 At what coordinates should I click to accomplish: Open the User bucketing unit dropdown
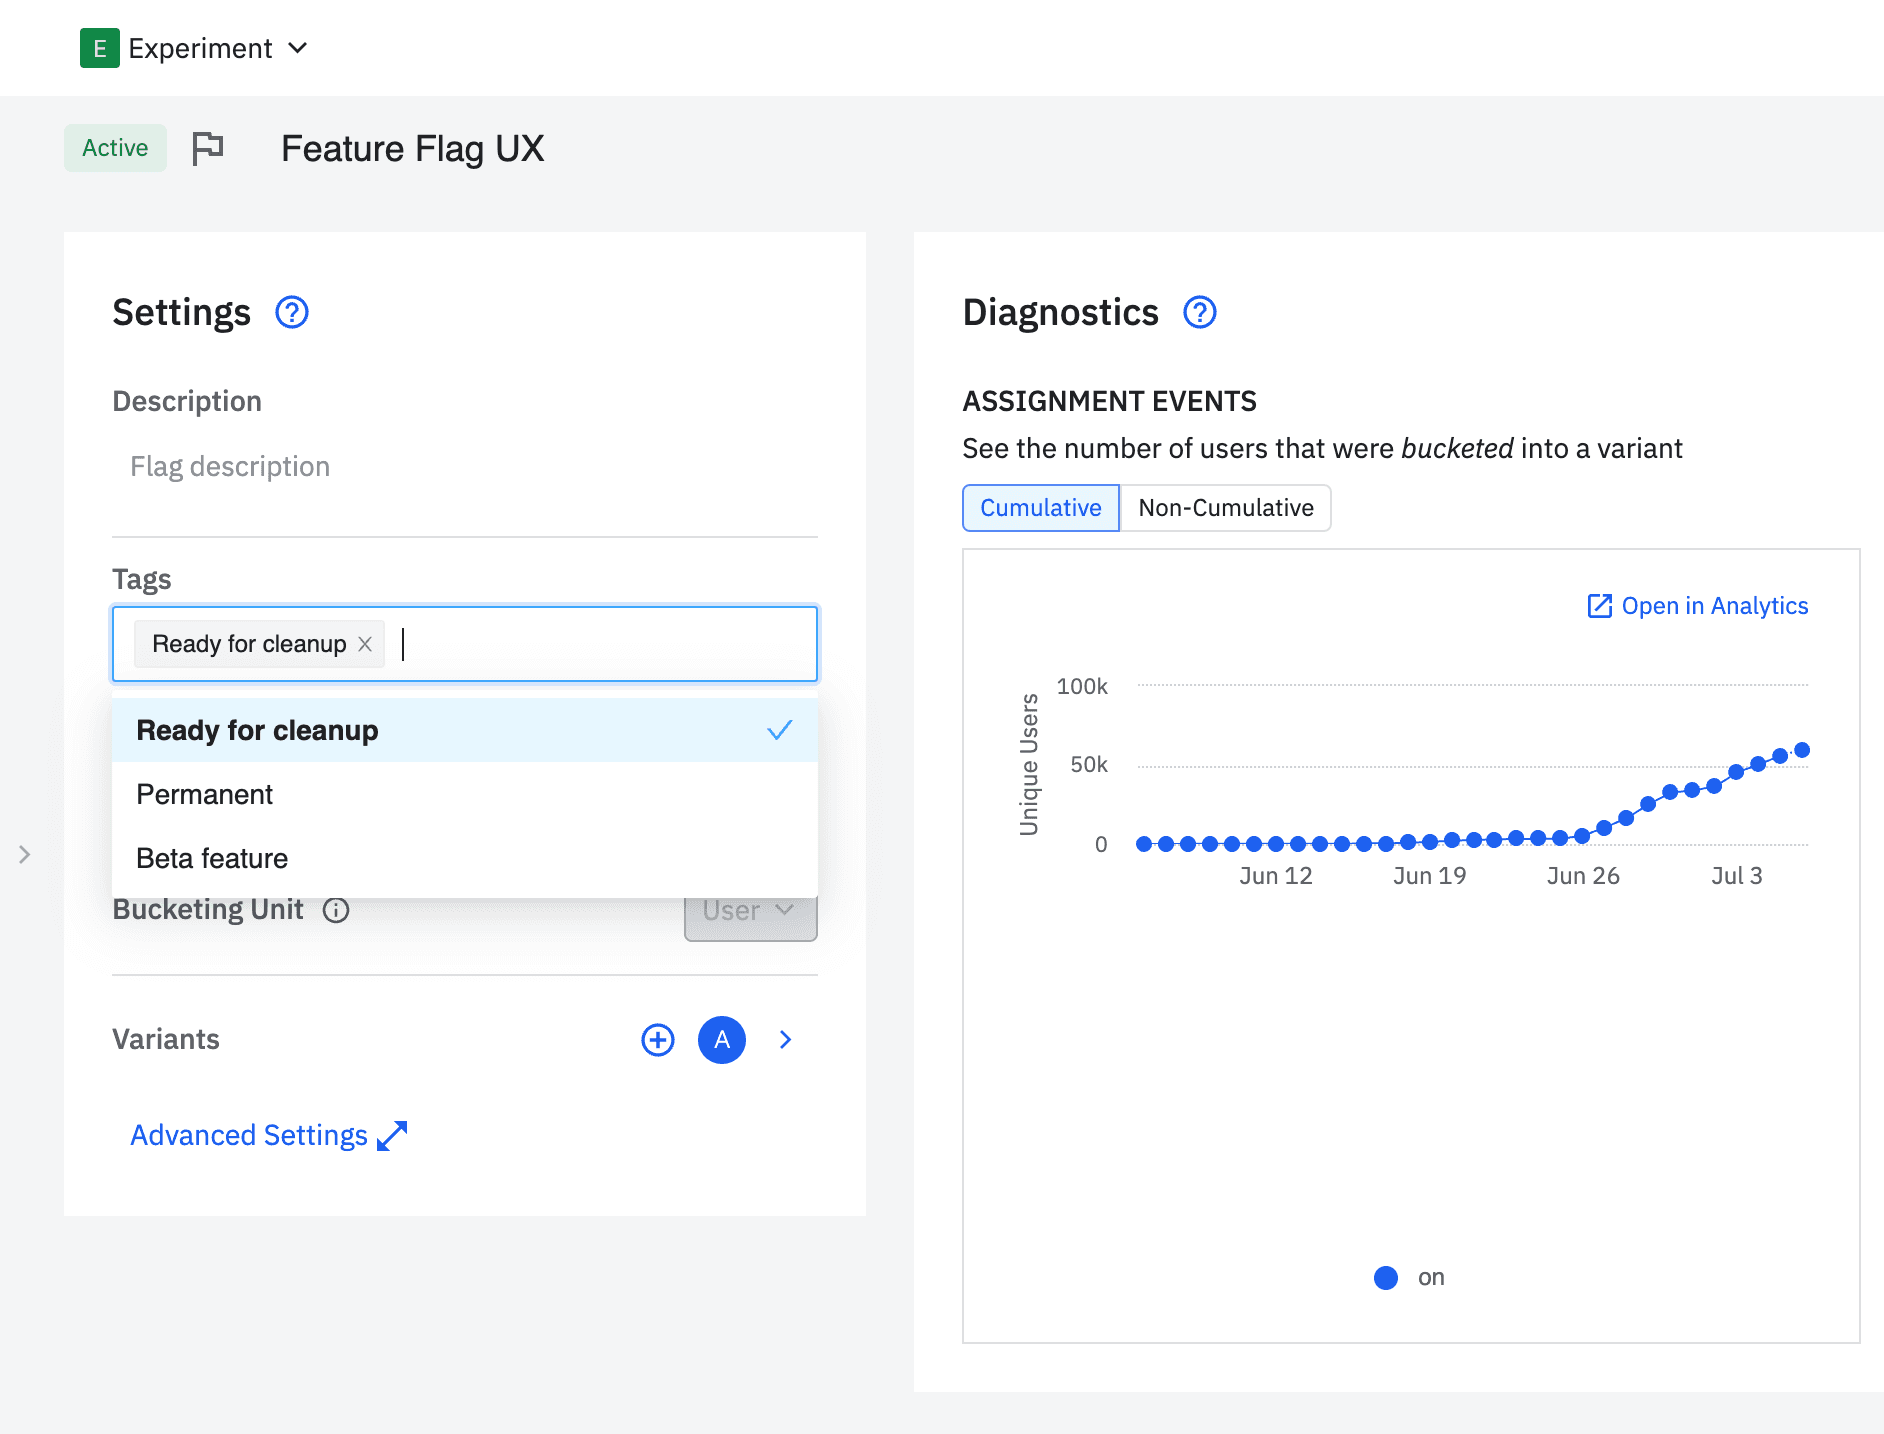click(750, 910)
